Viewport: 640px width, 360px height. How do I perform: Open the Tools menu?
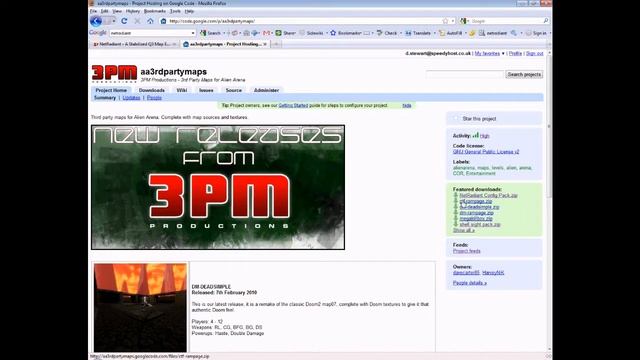coord(175,11)
